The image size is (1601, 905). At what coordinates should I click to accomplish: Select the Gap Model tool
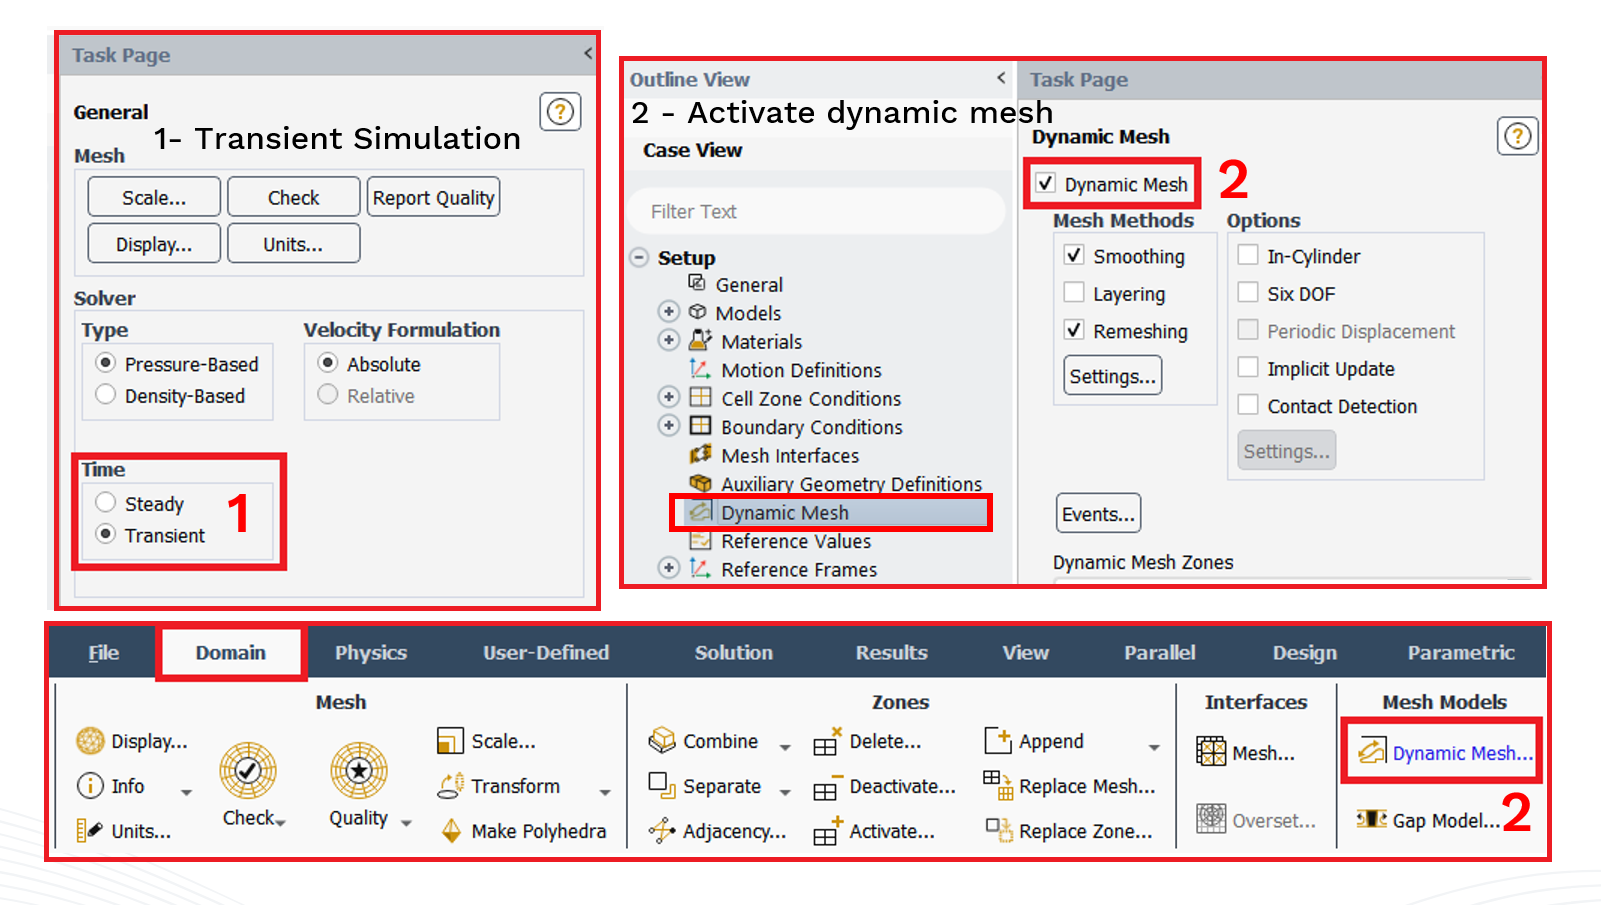pyautogui.click(x=1444, y=820)
